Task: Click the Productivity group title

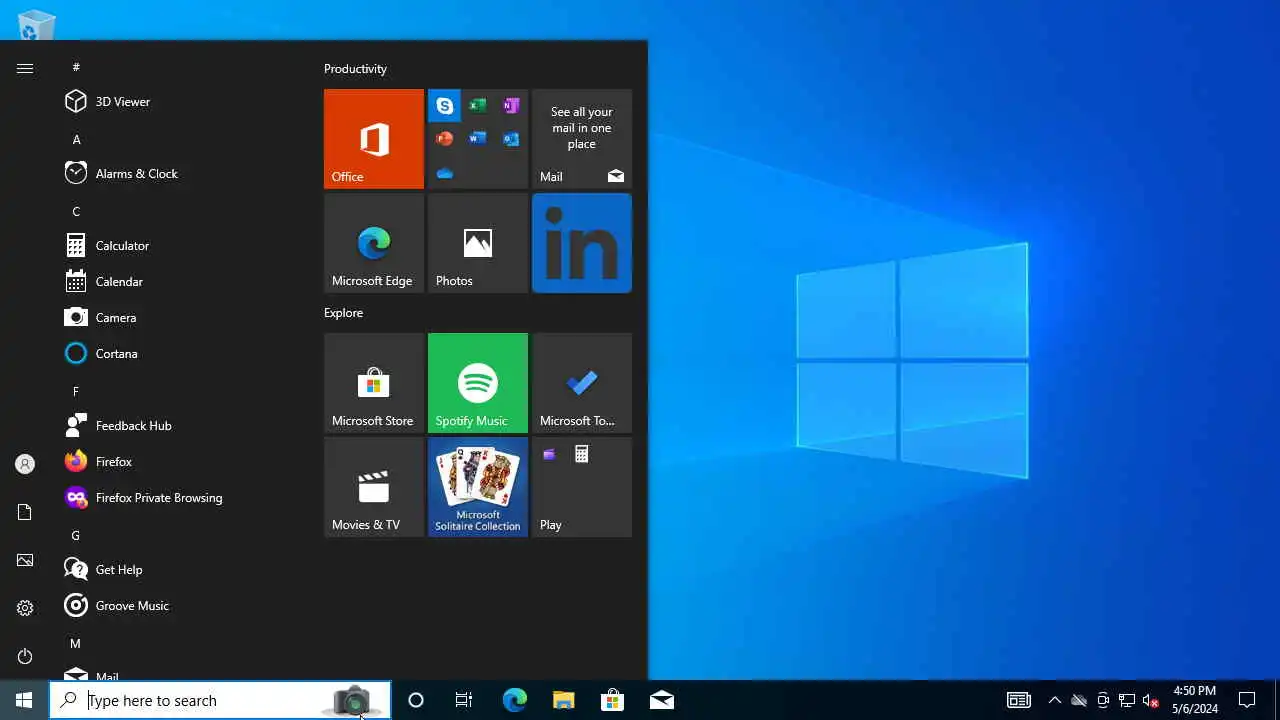Action: (355, 68)
